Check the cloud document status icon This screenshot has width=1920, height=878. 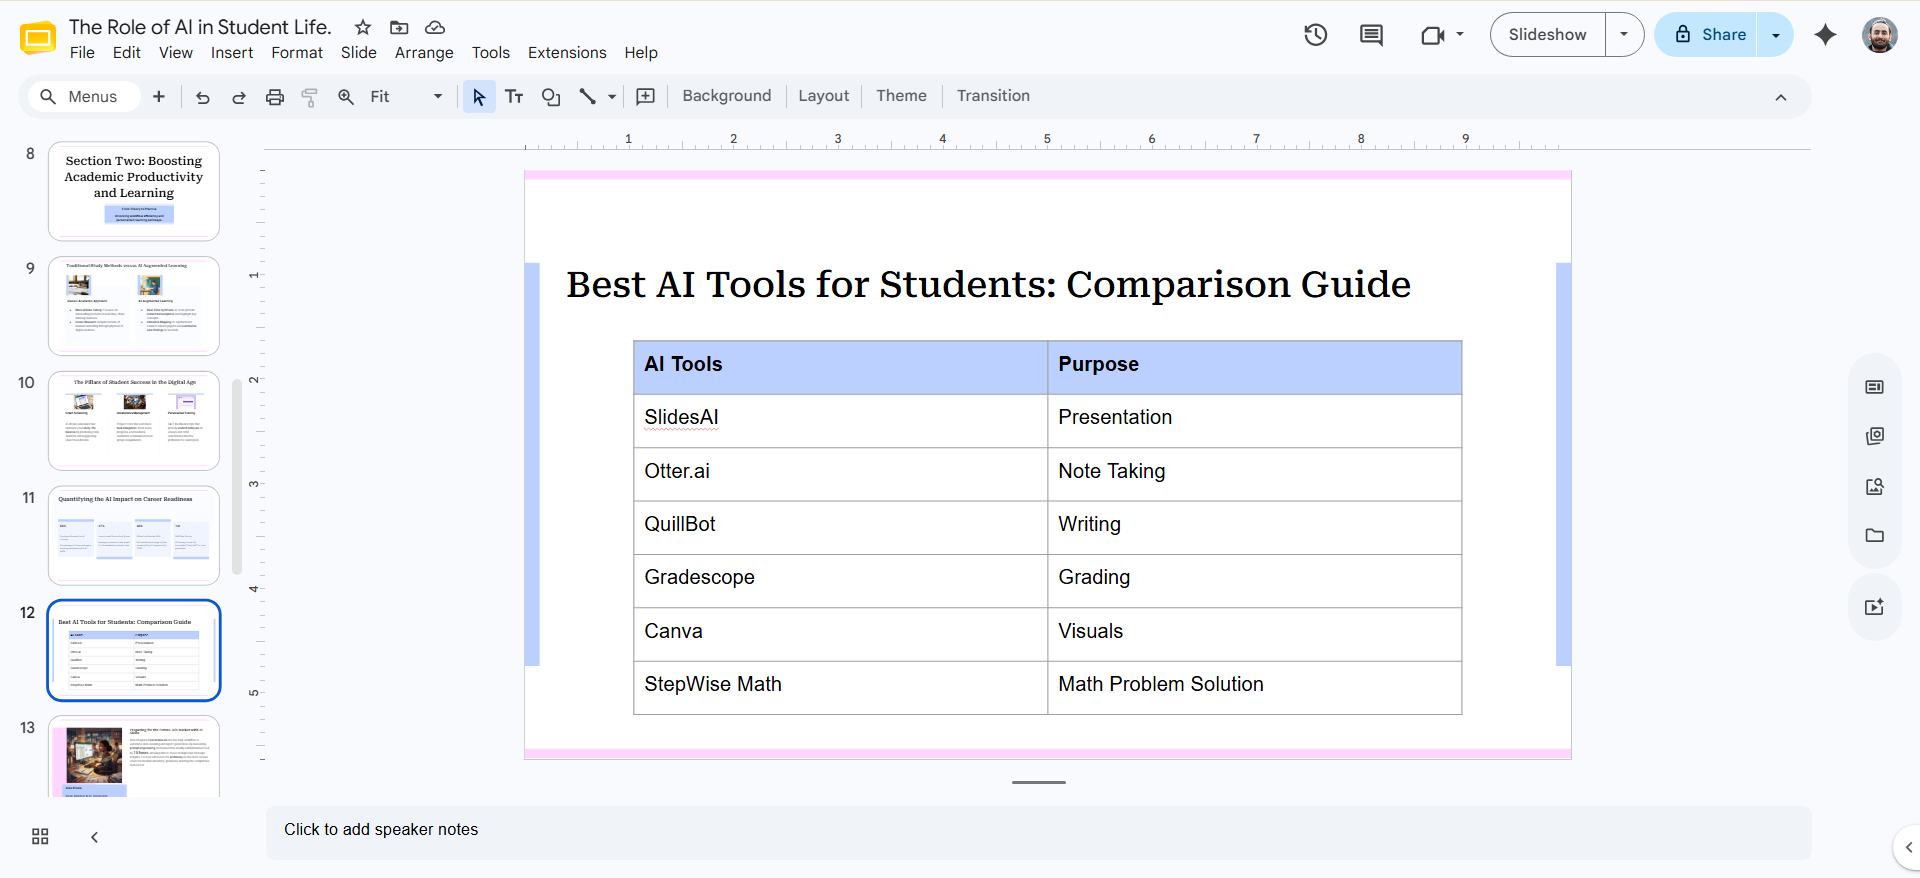point(435,27)
